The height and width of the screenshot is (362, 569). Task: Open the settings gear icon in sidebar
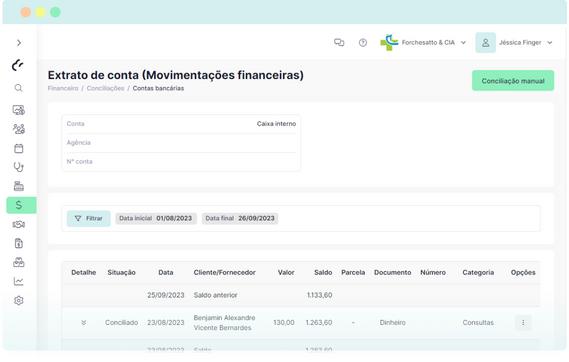tap(19, 301)
